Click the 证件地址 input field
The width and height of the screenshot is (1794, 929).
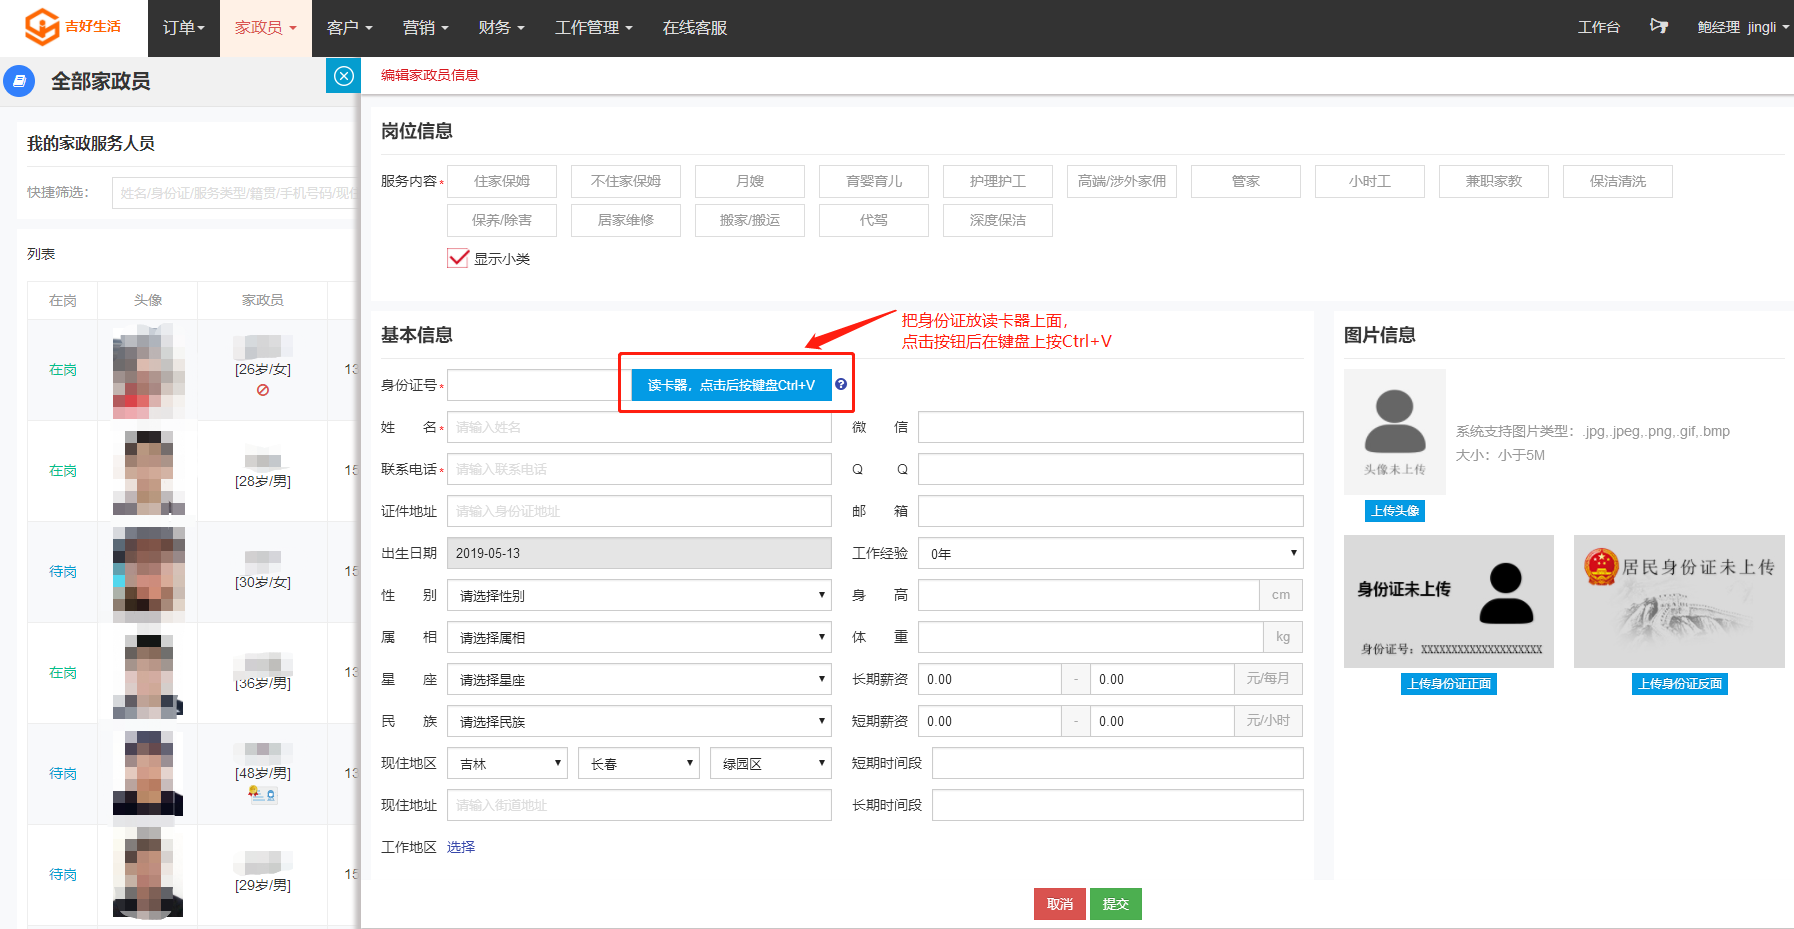point(639,511)
